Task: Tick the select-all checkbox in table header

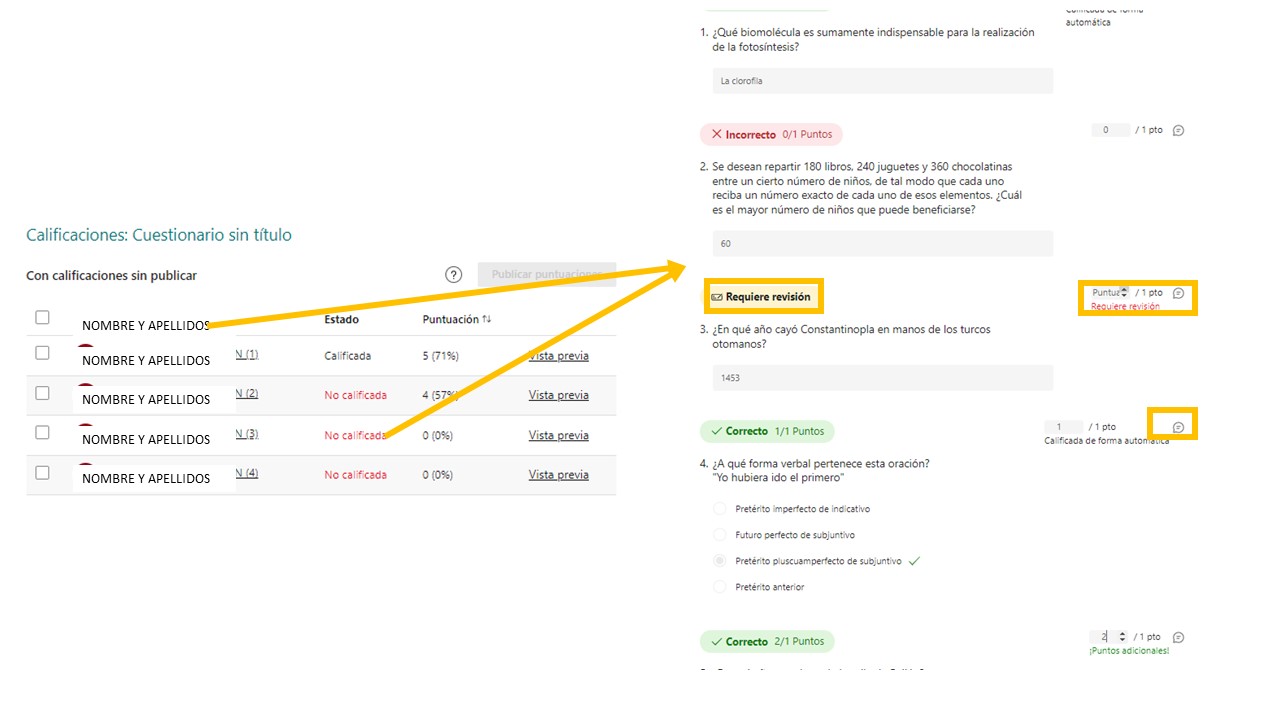Action: [42, 317]
